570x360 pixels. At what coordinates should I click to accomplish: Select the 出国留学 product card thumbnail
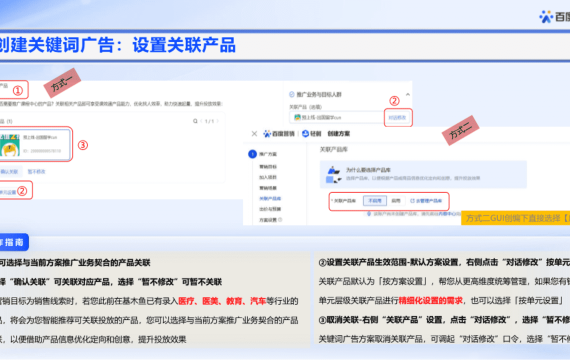pyautogui.click(x=10, y=145)
